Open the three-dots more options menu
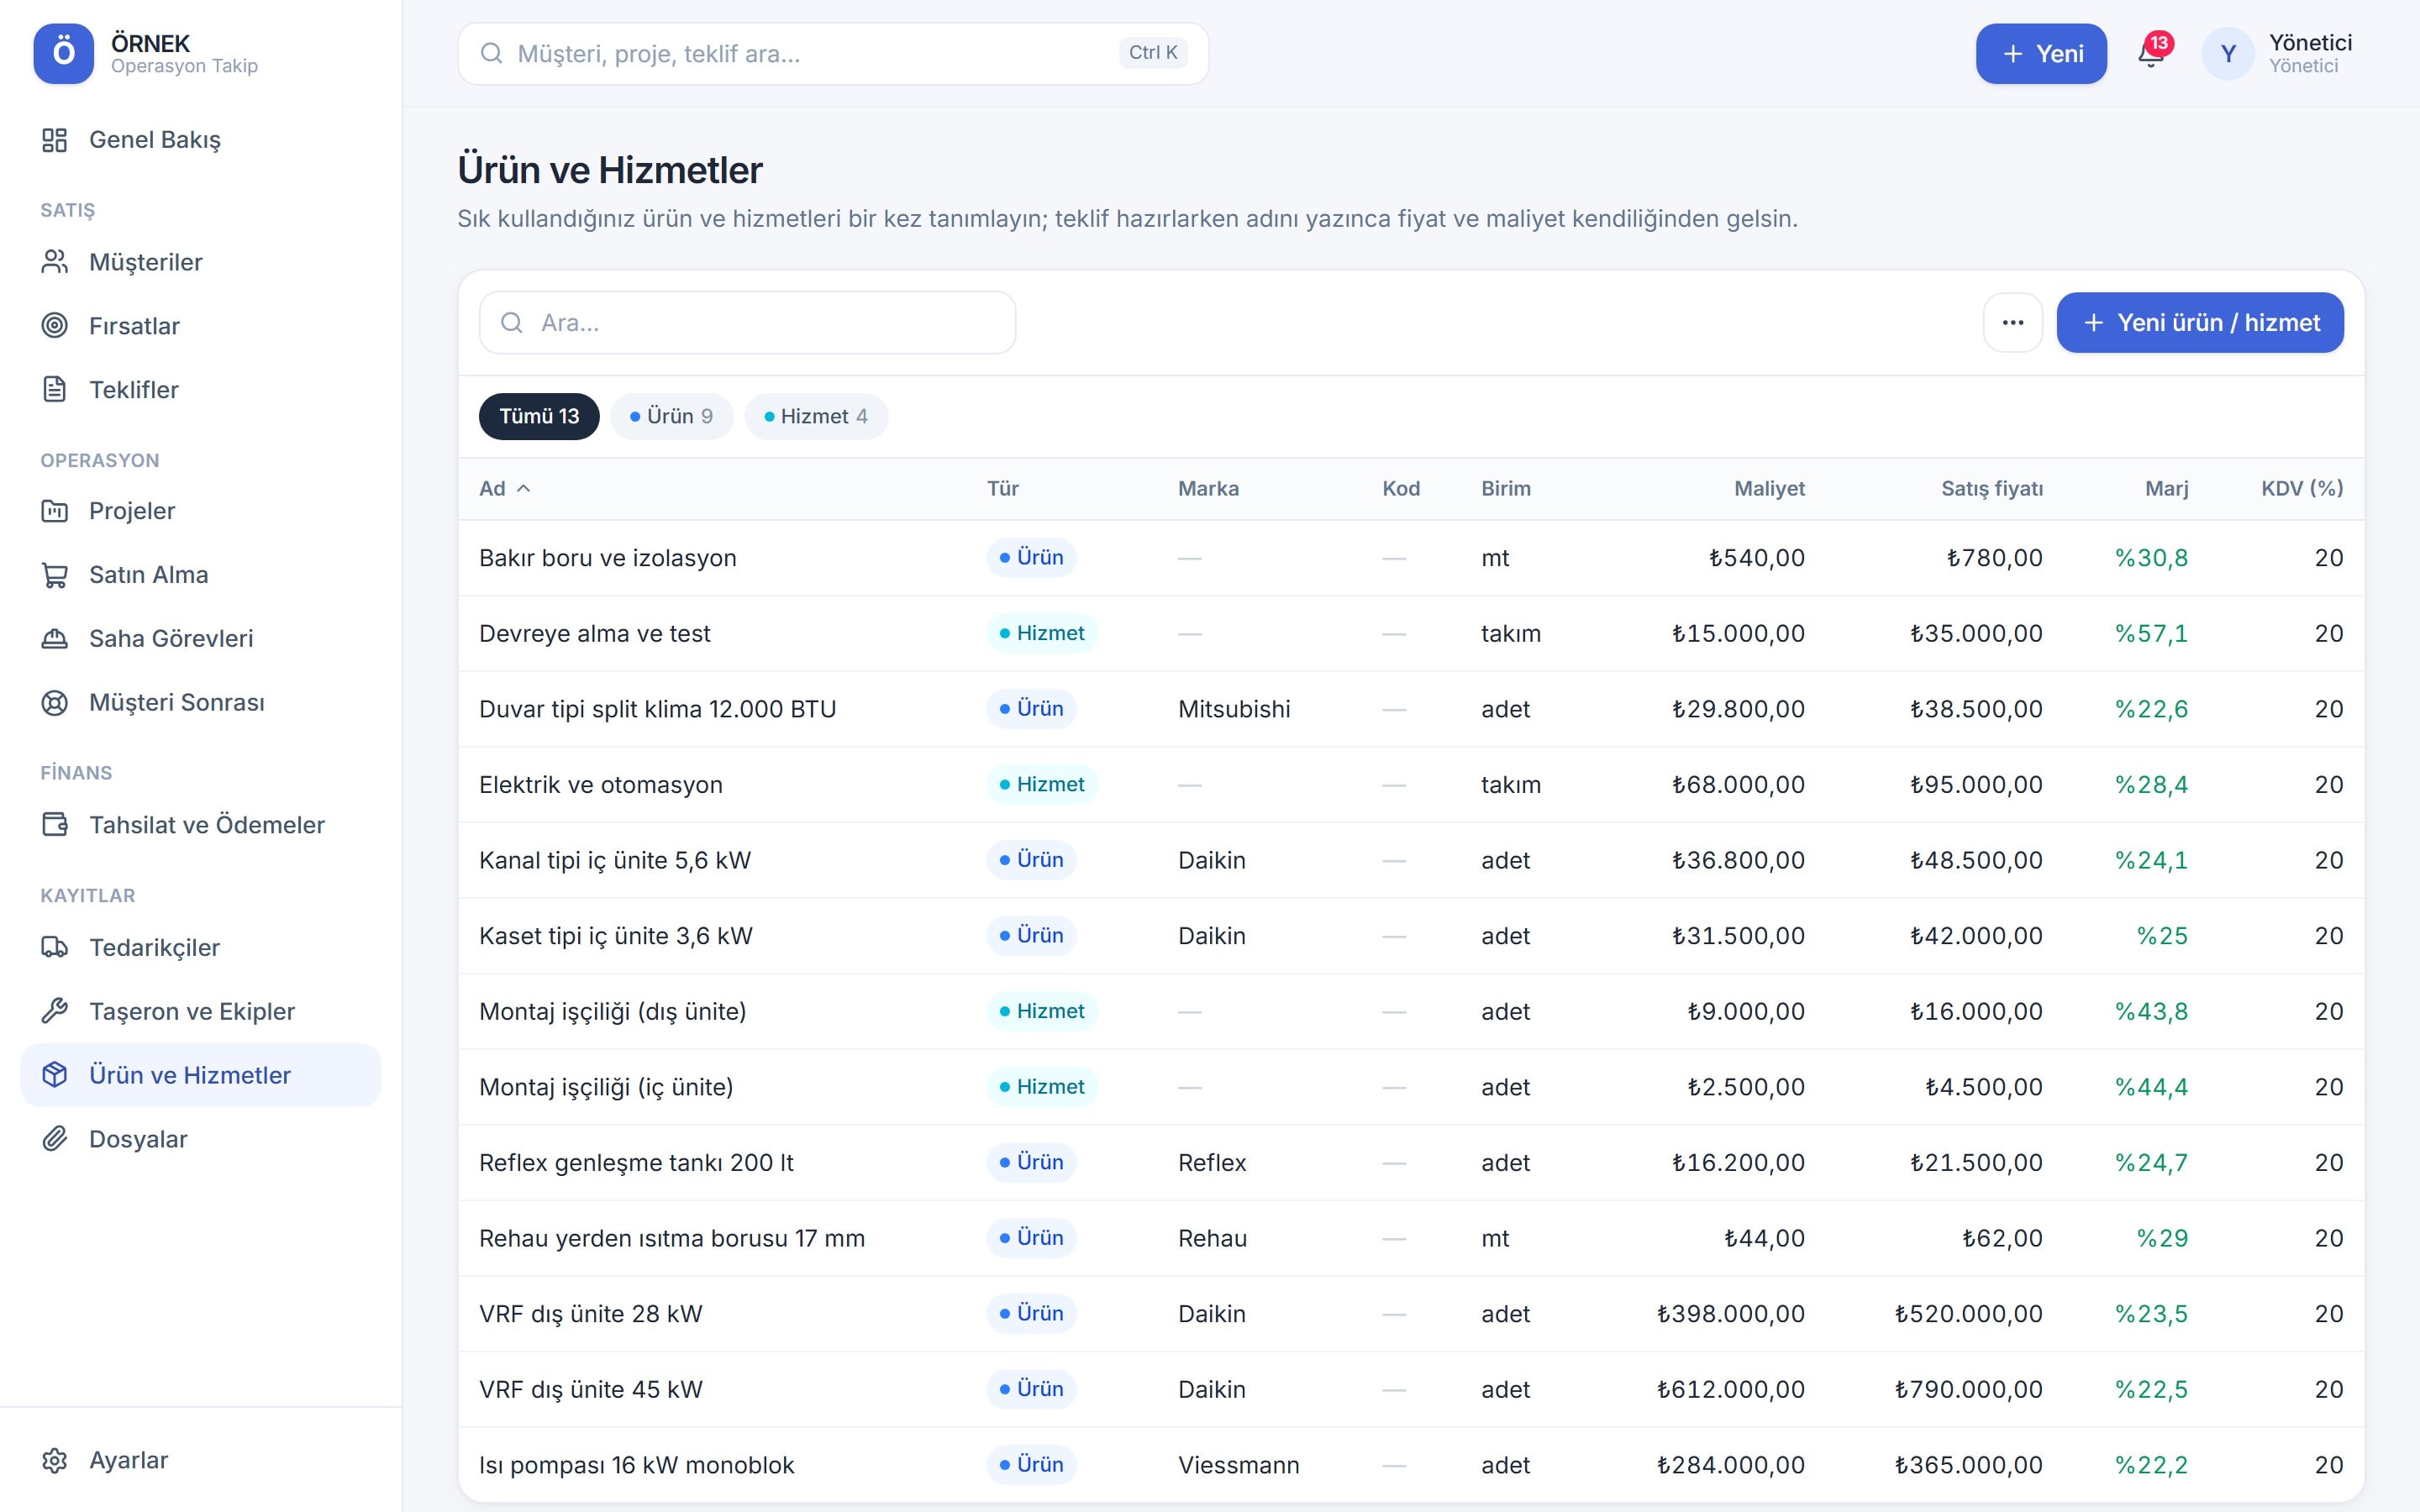2420x1512 pixels. (x=2012, y=323)
